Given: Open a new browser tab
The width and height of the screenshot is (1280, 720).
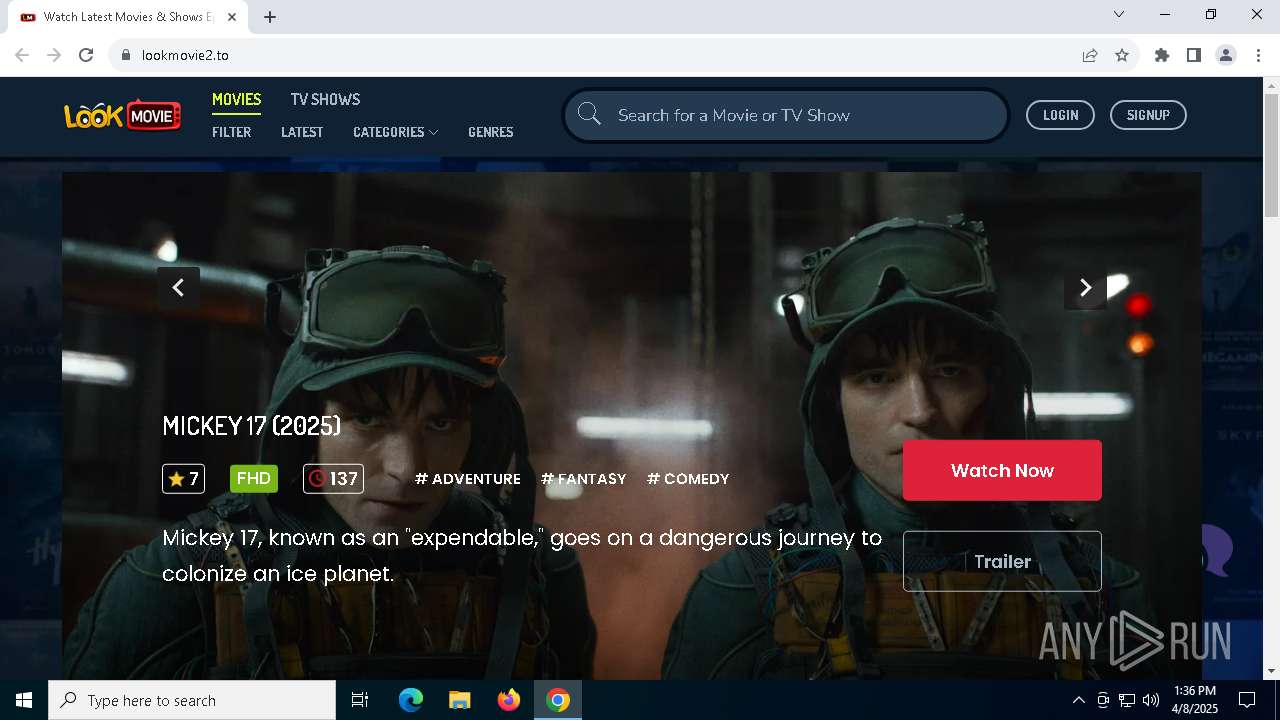Looking at the screenshot, I should pos(270,17).
